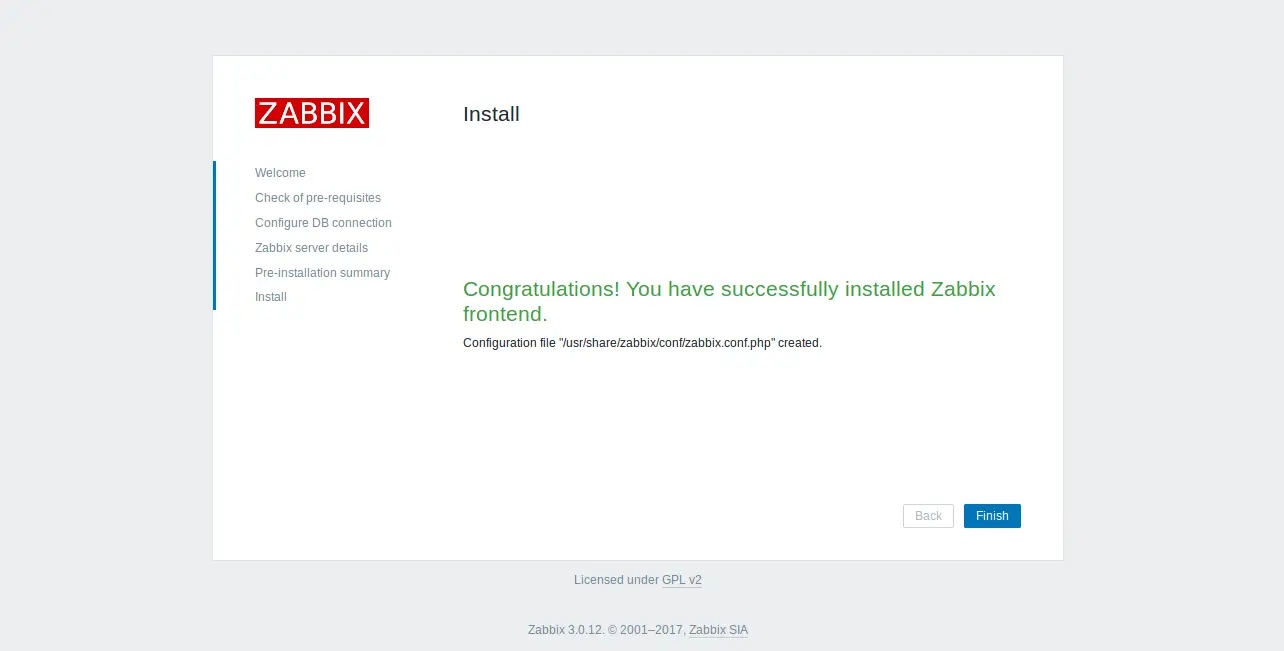This screenshot has width=1284, height=651.
Task: Select the Configure DB connection step
Action: [323, 223]
